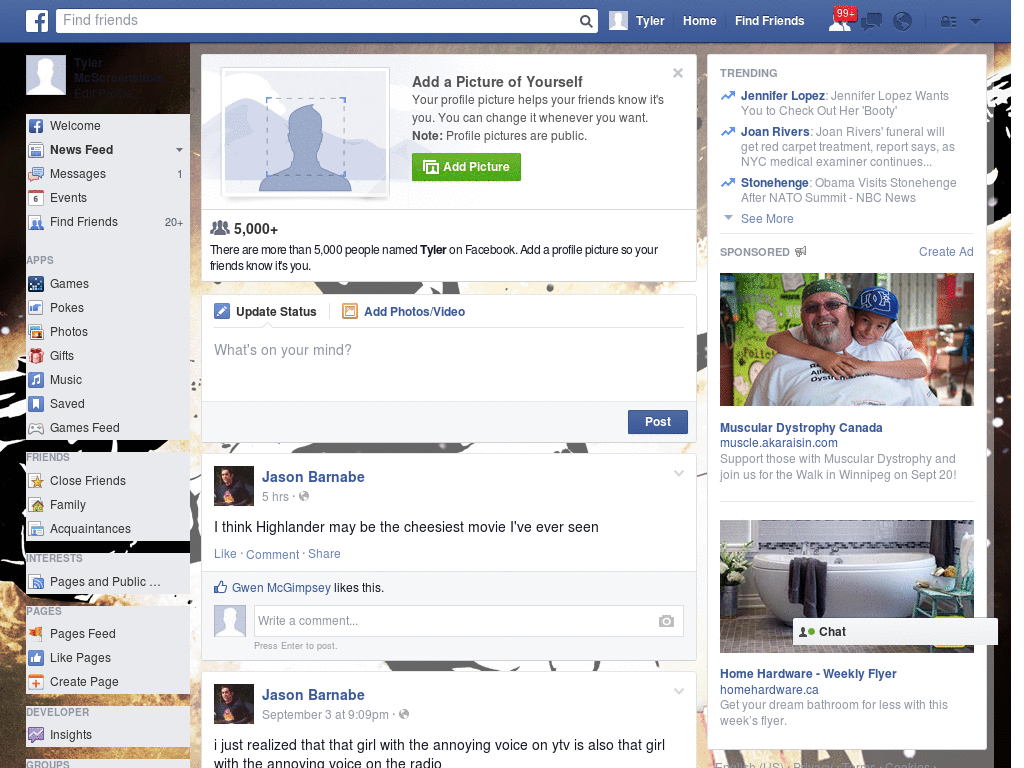Image resolution: width=1024 pixels, height=768 pixels.
Task: Click the Messages sidebar icon
Action: pos(36,174)
